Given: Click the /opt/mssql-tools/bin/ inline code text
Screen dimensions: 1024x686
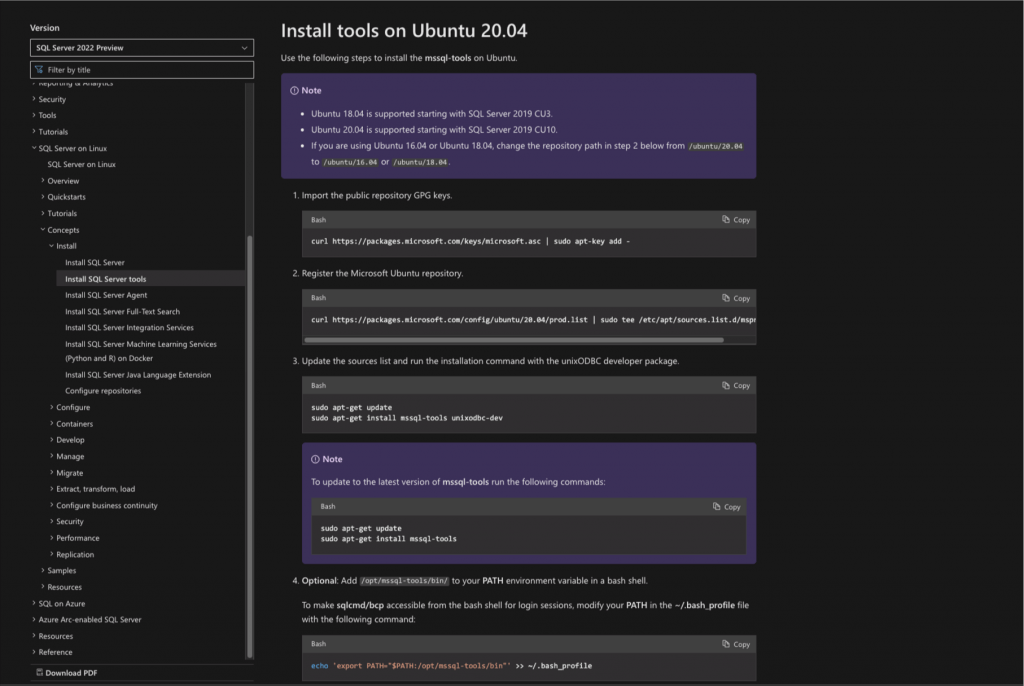Looking at the screenshot, I should tap(404, 581).
